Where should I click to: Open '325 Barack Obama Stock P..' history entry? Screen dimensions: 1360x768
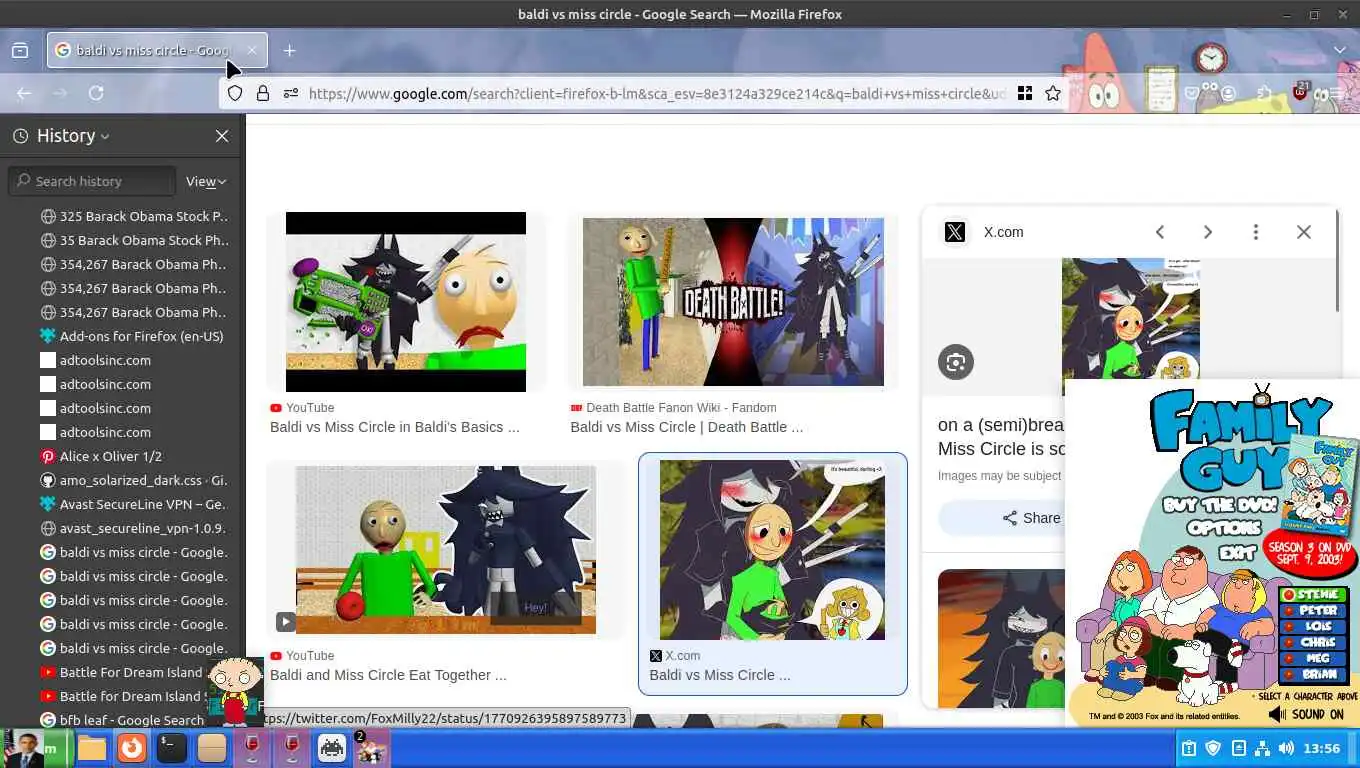point(134,216)
